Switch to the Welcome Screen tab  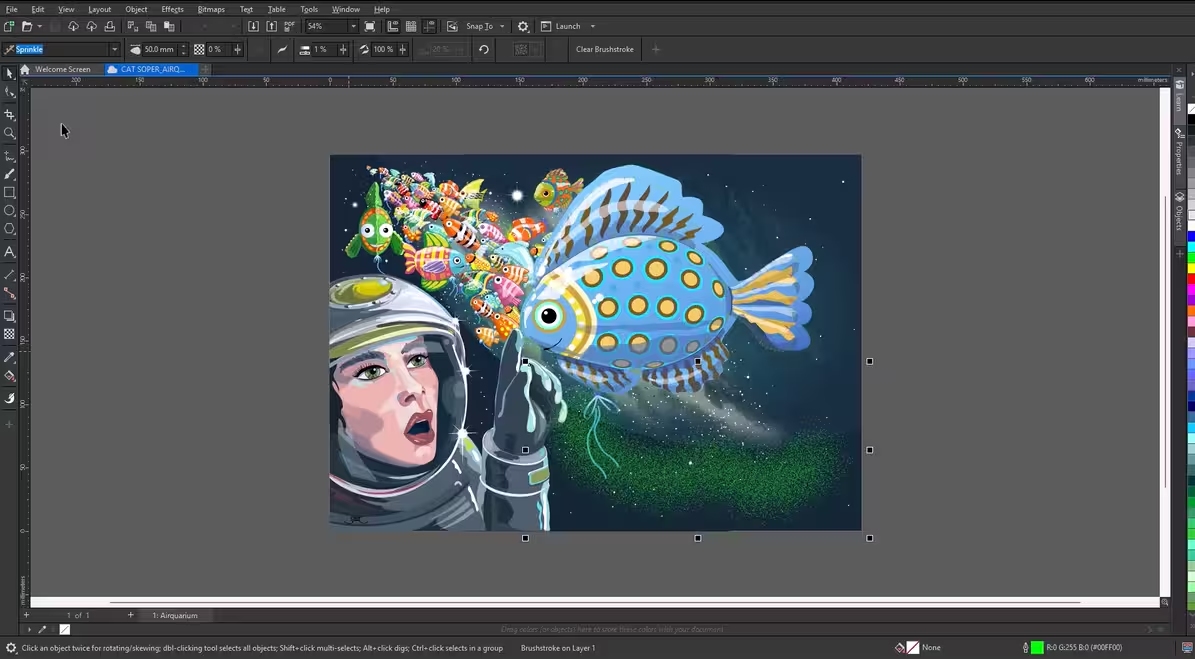coord(62,69)
